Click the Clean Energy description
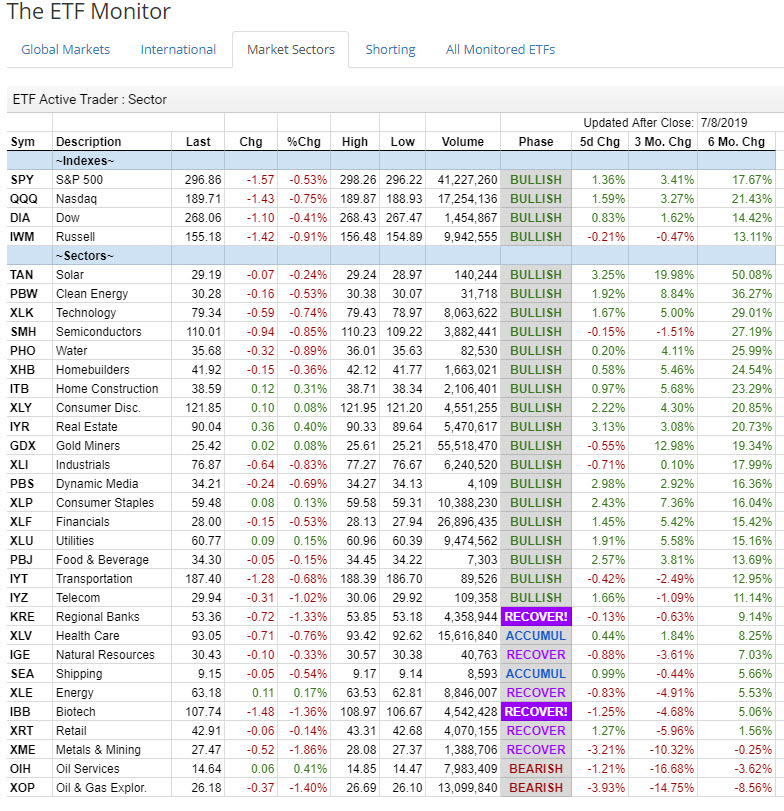784x811 pixels. 92,294
